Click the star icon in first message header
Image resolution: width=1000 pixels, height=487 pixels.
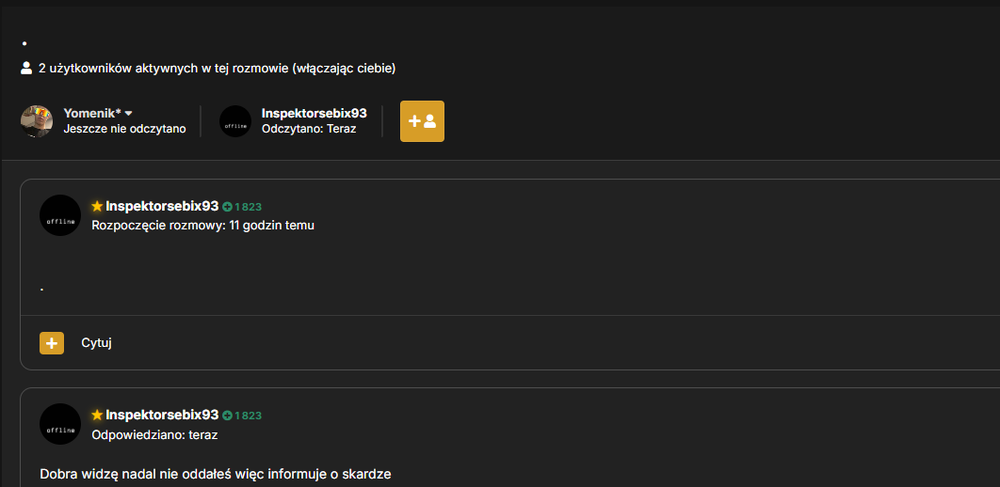(97, 206)
